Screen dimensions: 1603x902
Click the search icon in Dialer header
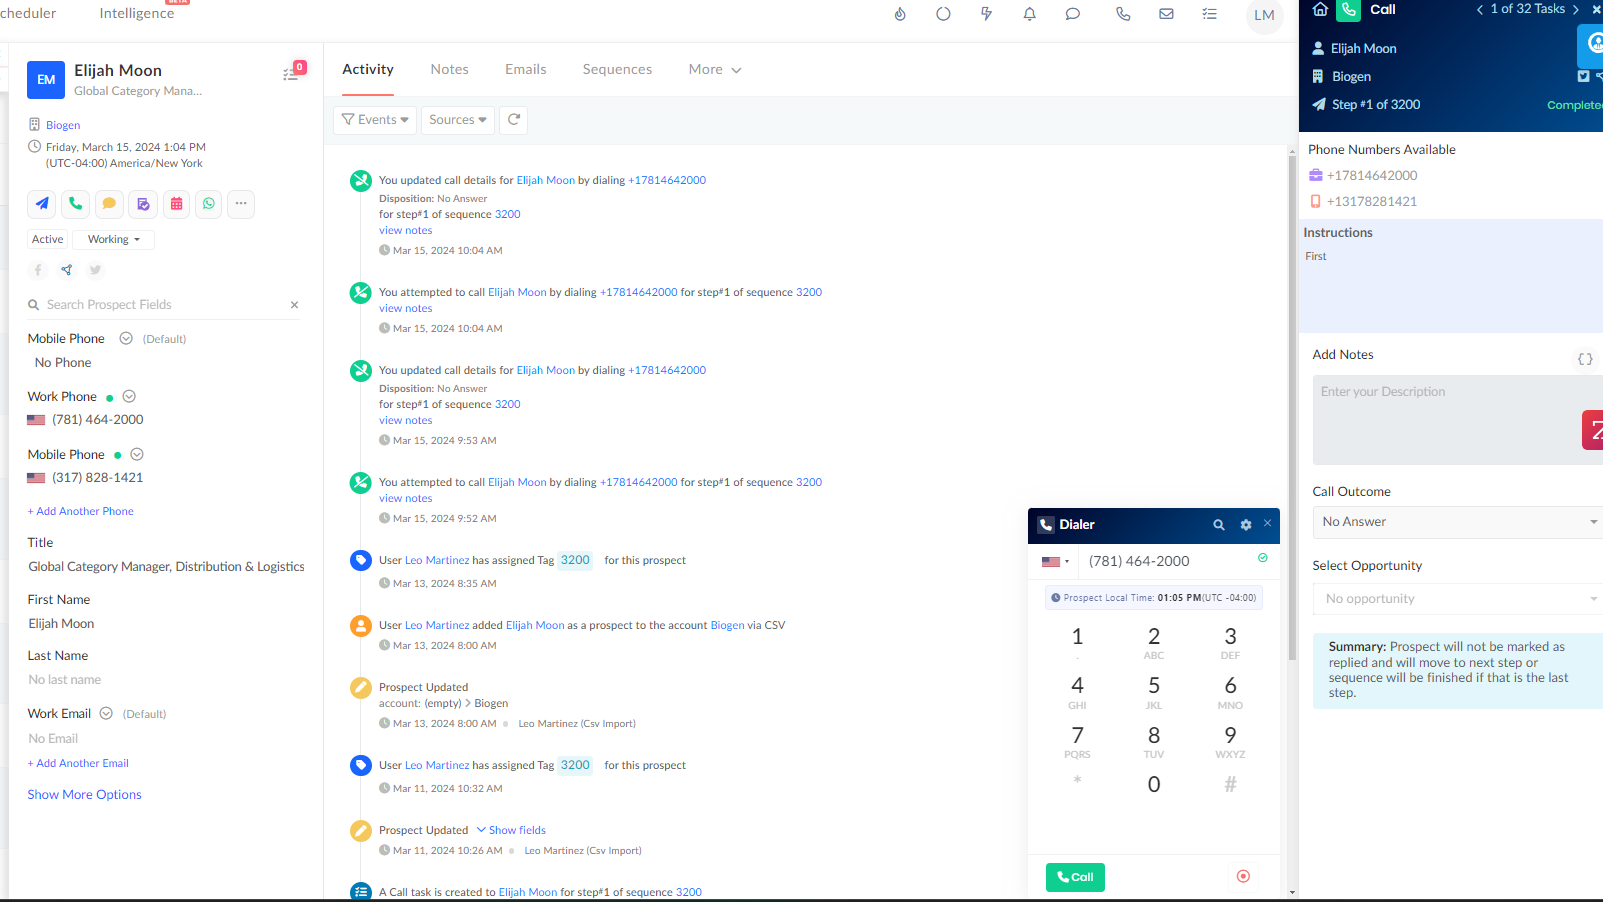[1218, 525]
